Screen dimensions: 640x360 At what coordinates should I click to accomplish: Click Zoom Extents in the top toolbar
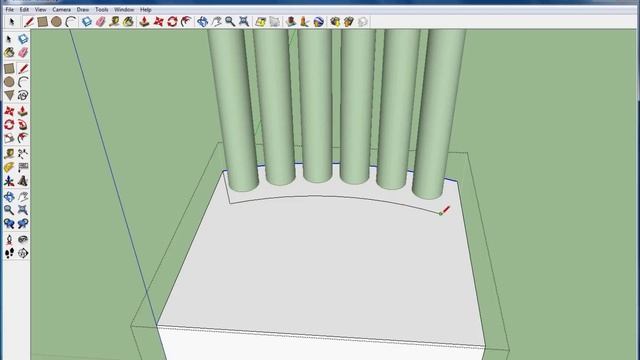tap(244, 22)
